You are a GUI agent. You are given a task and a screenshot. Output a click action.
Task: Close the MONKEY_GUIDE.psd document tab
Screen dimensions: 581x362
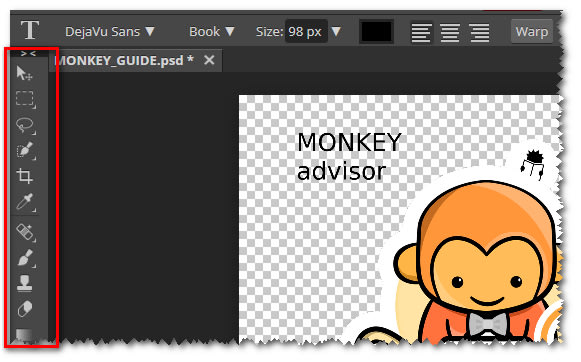[x=209, y=60]
